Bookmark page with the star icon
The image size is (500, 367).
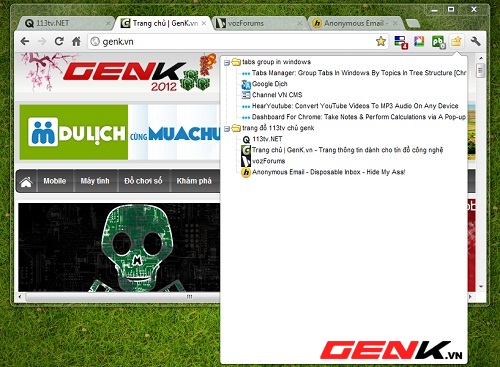click(380, 41)
